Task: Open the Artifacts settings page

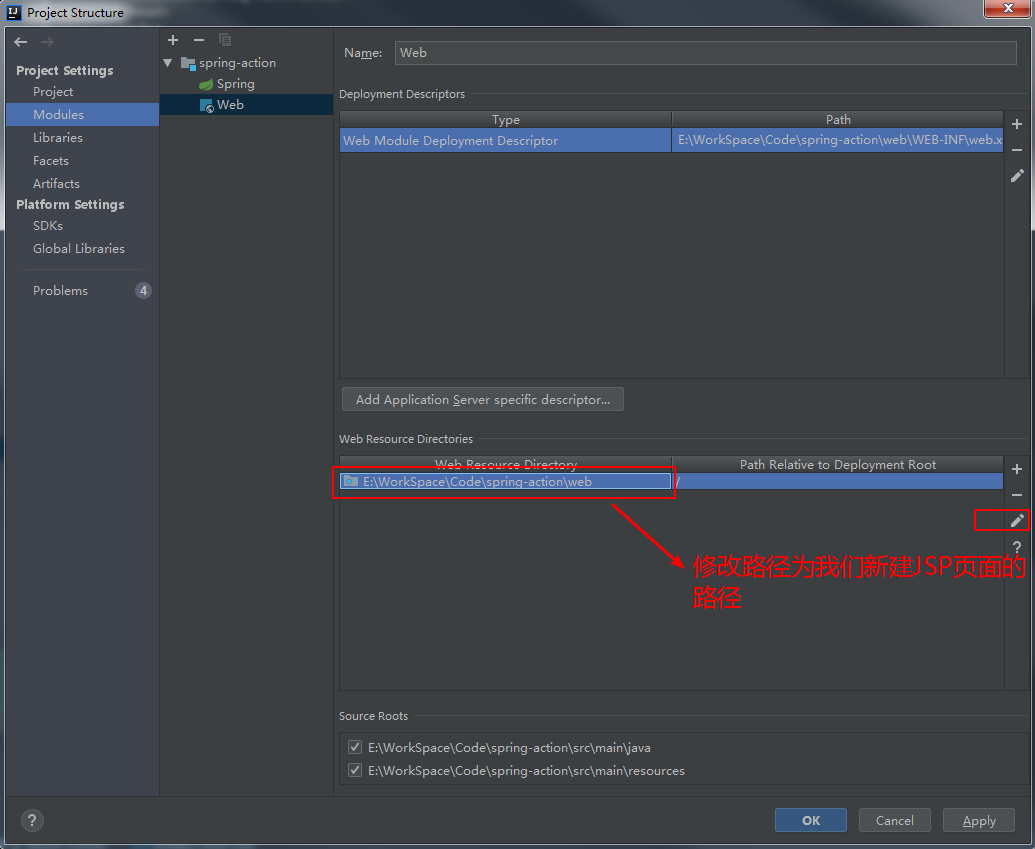Action: [56, 184]
